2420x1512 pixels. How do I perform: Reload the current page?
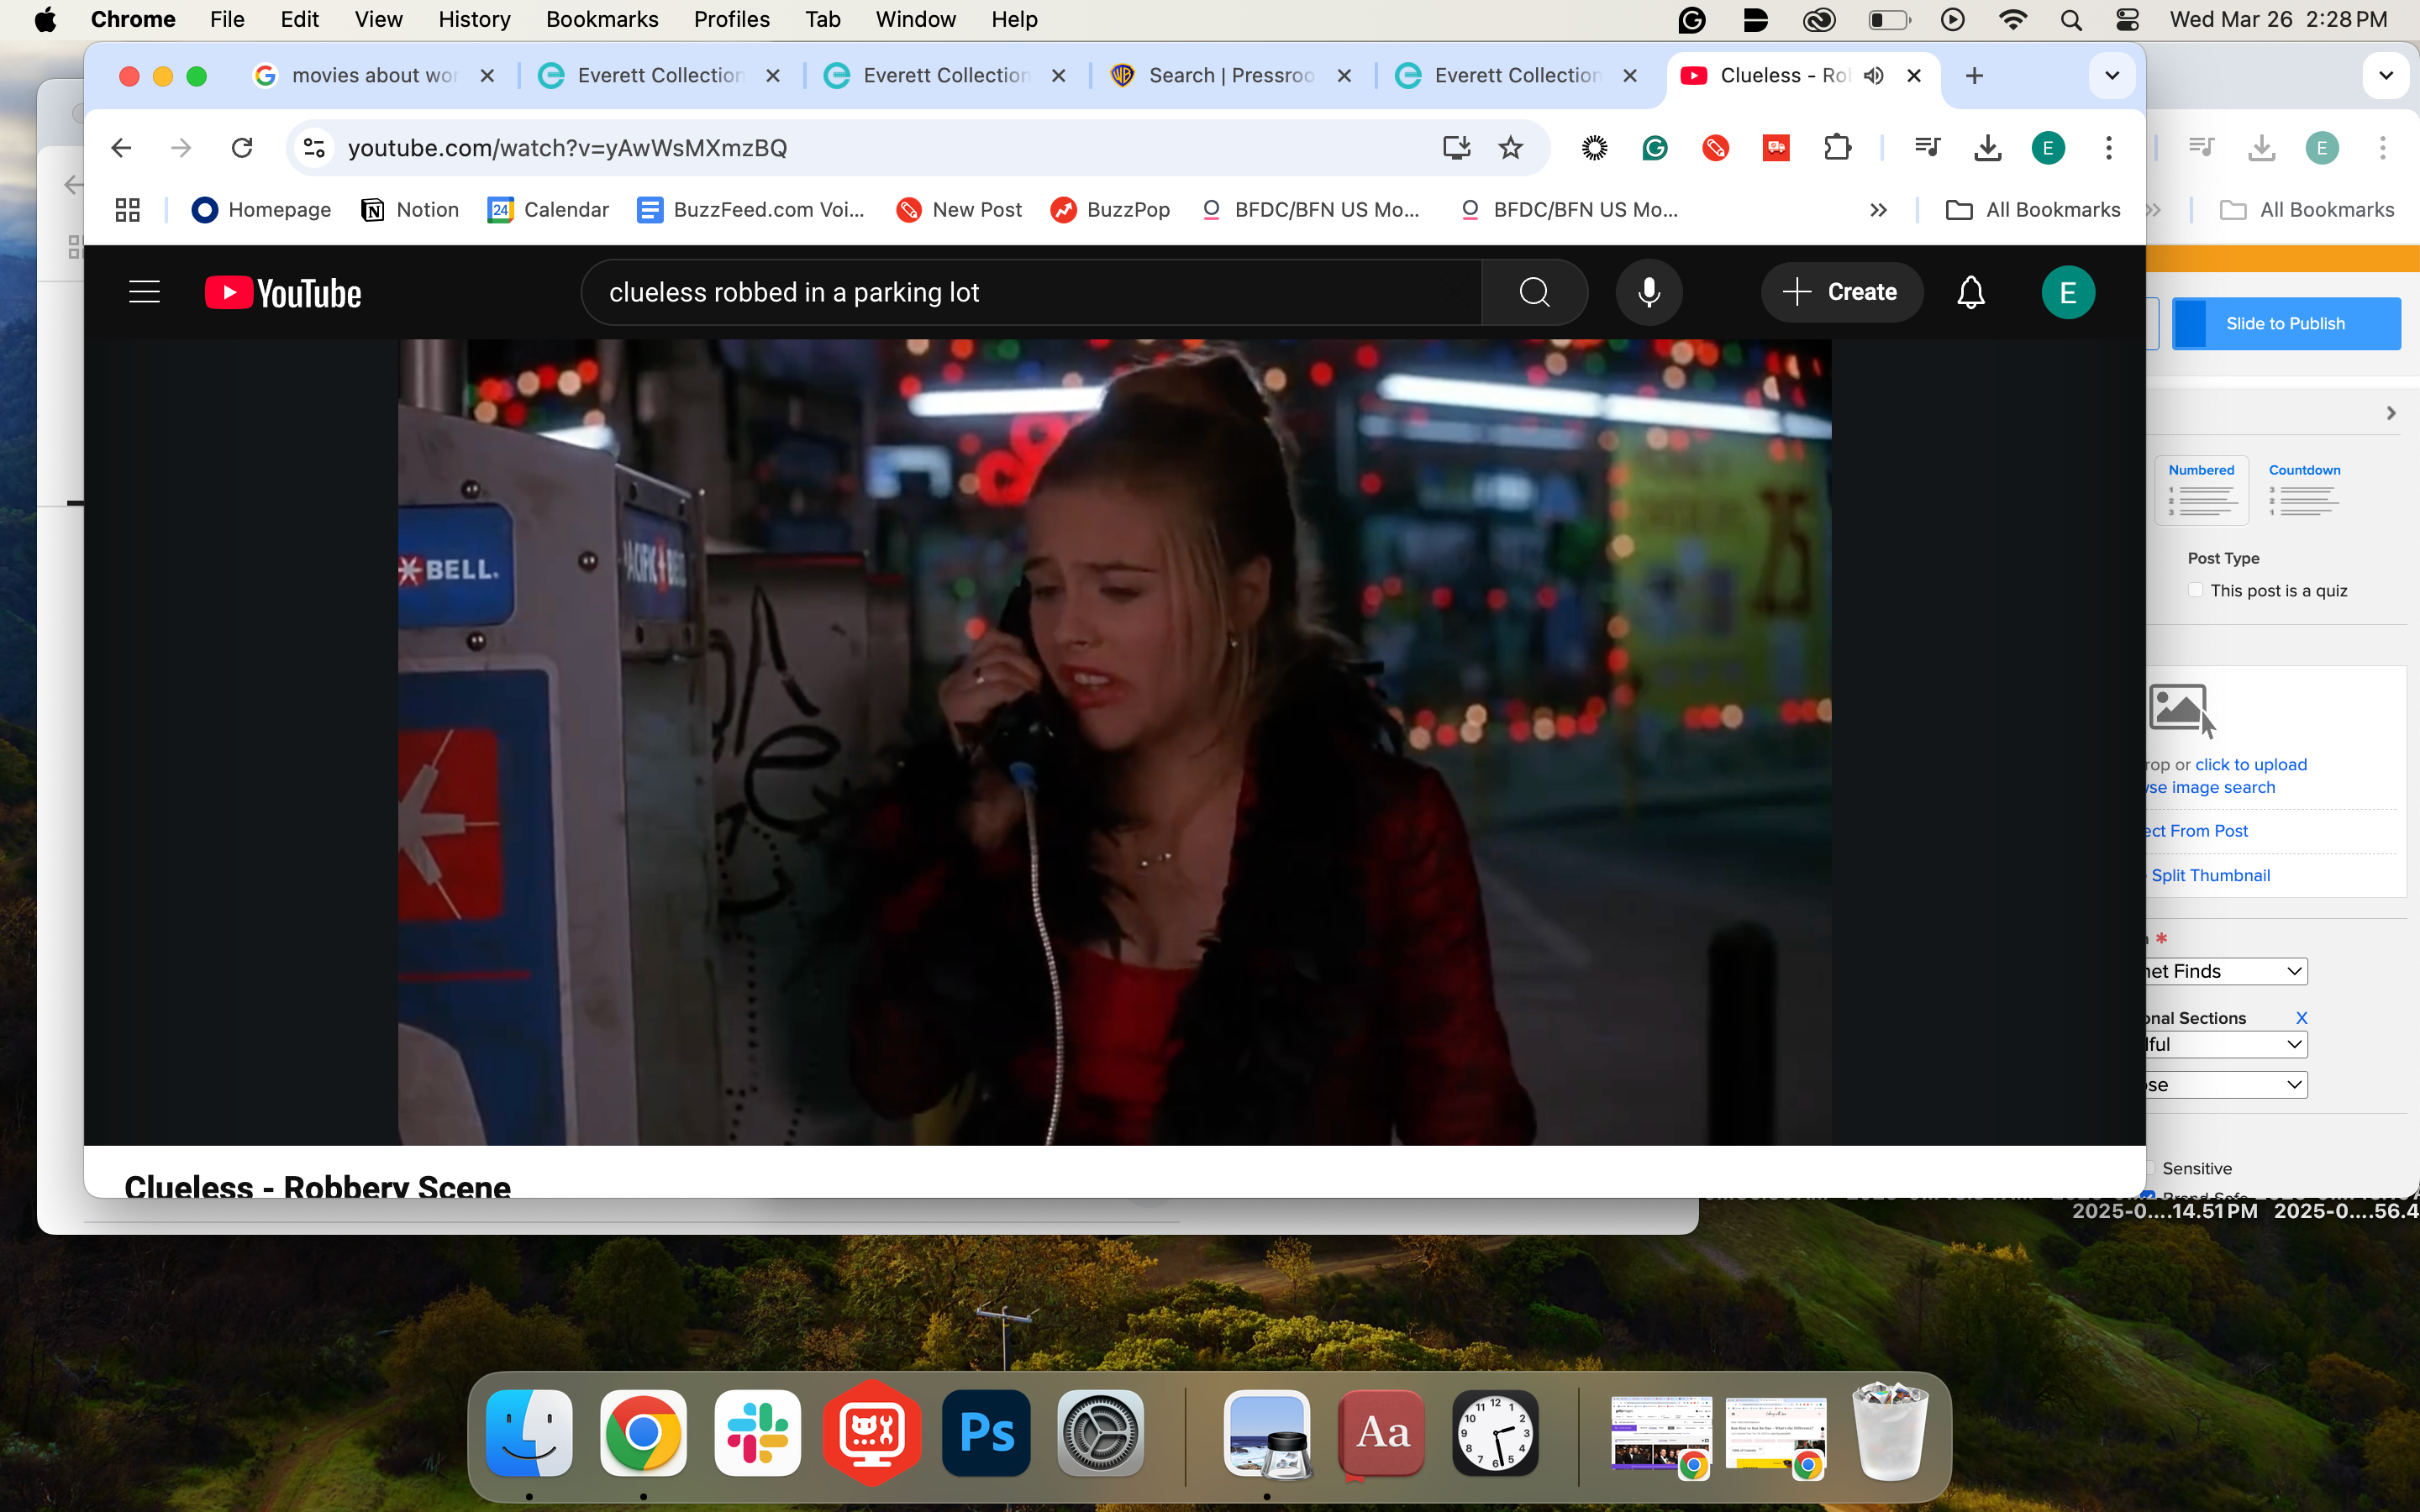tap(242, 148)
